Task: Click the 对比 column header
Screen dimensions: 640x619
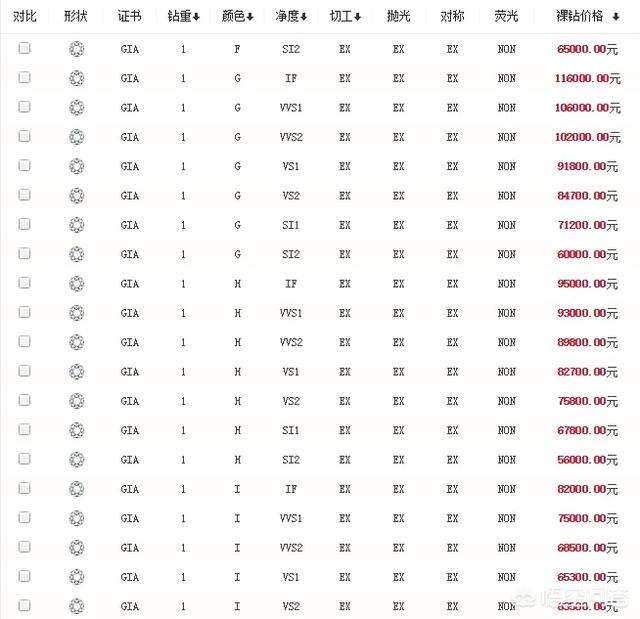Action: coord(25,16)
